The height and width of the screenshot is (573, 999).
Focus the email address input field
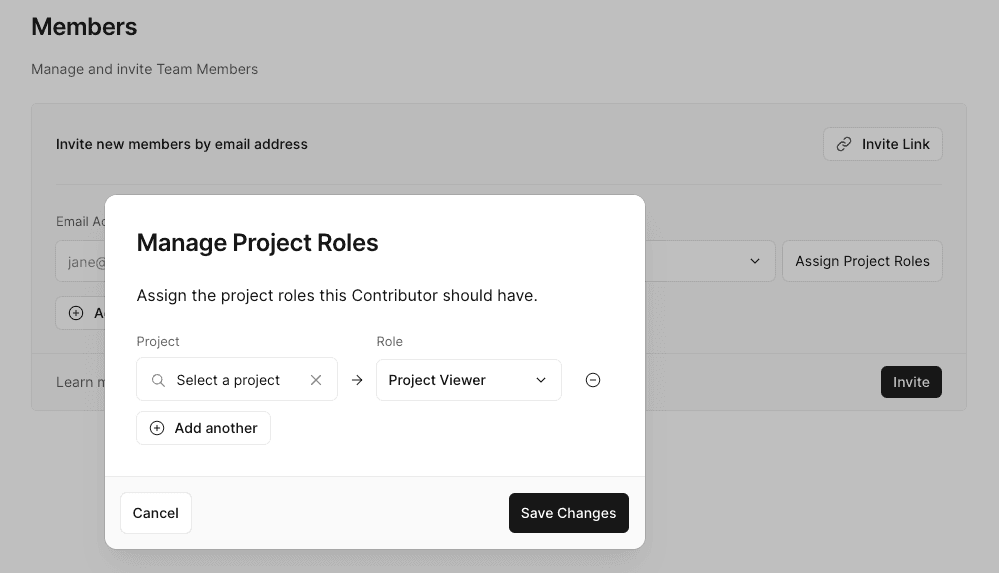[x=80, y=262]
